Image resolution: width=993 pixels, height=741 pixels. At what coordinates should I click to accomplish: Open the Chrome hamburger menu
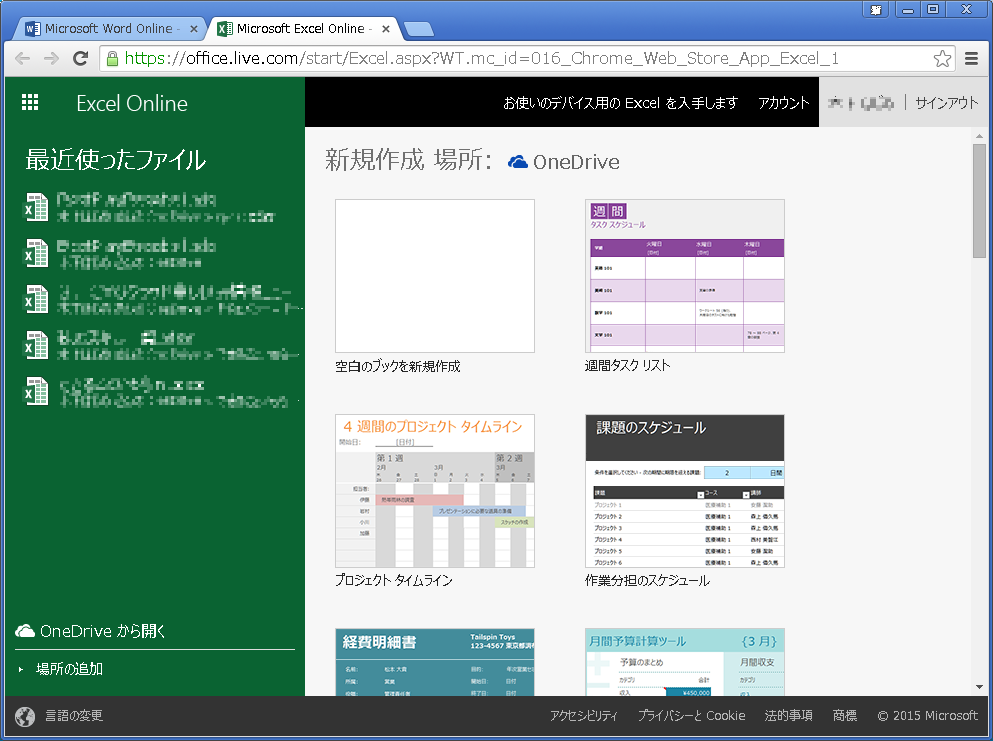click(x=971, y=59)
